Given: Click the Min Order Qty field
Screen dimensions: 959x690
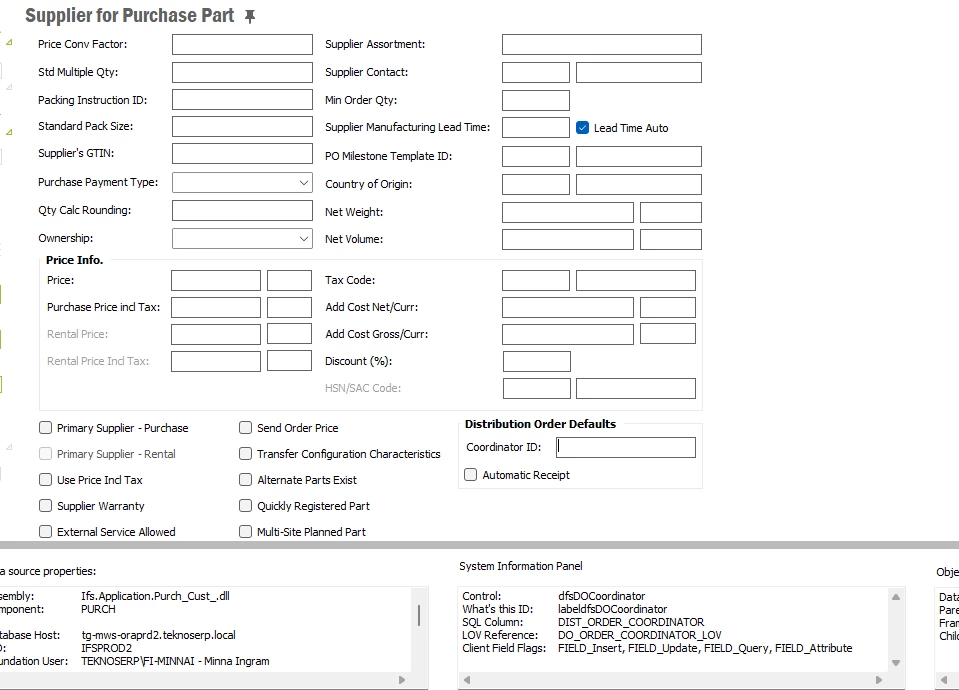Looking at the screenshot, I should click(x=536, y=100).
